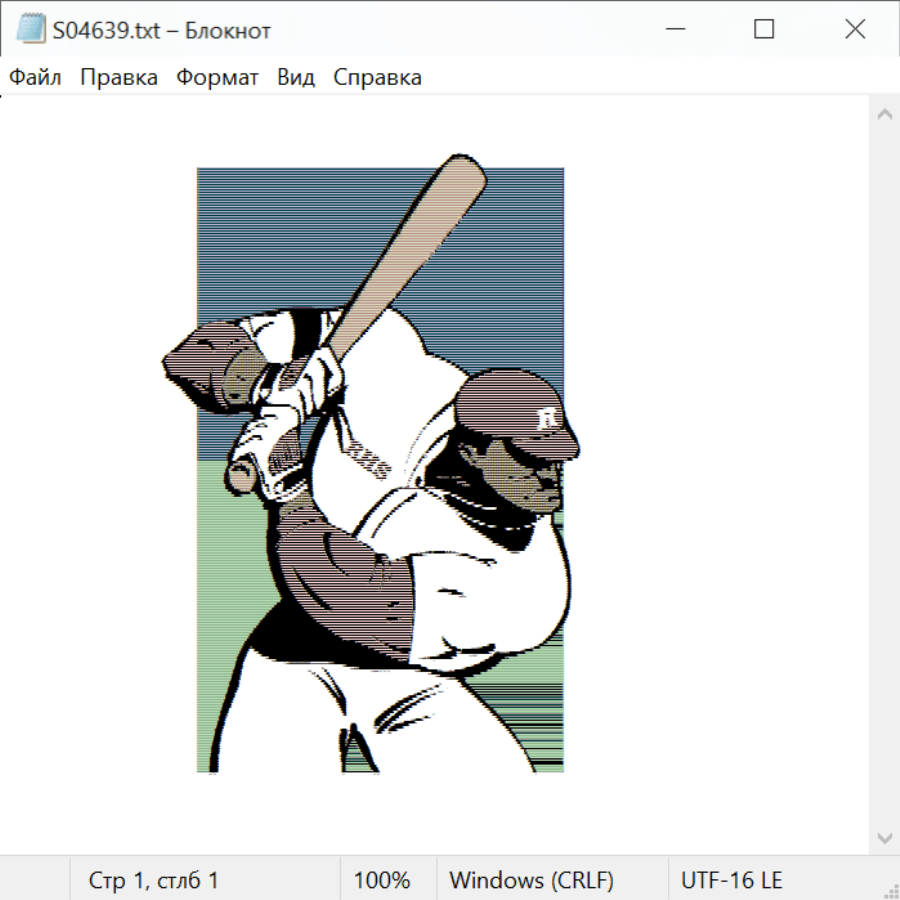Click the Windows (CRLF) status field
Screen dimensions: 900x900
(531, 881)
